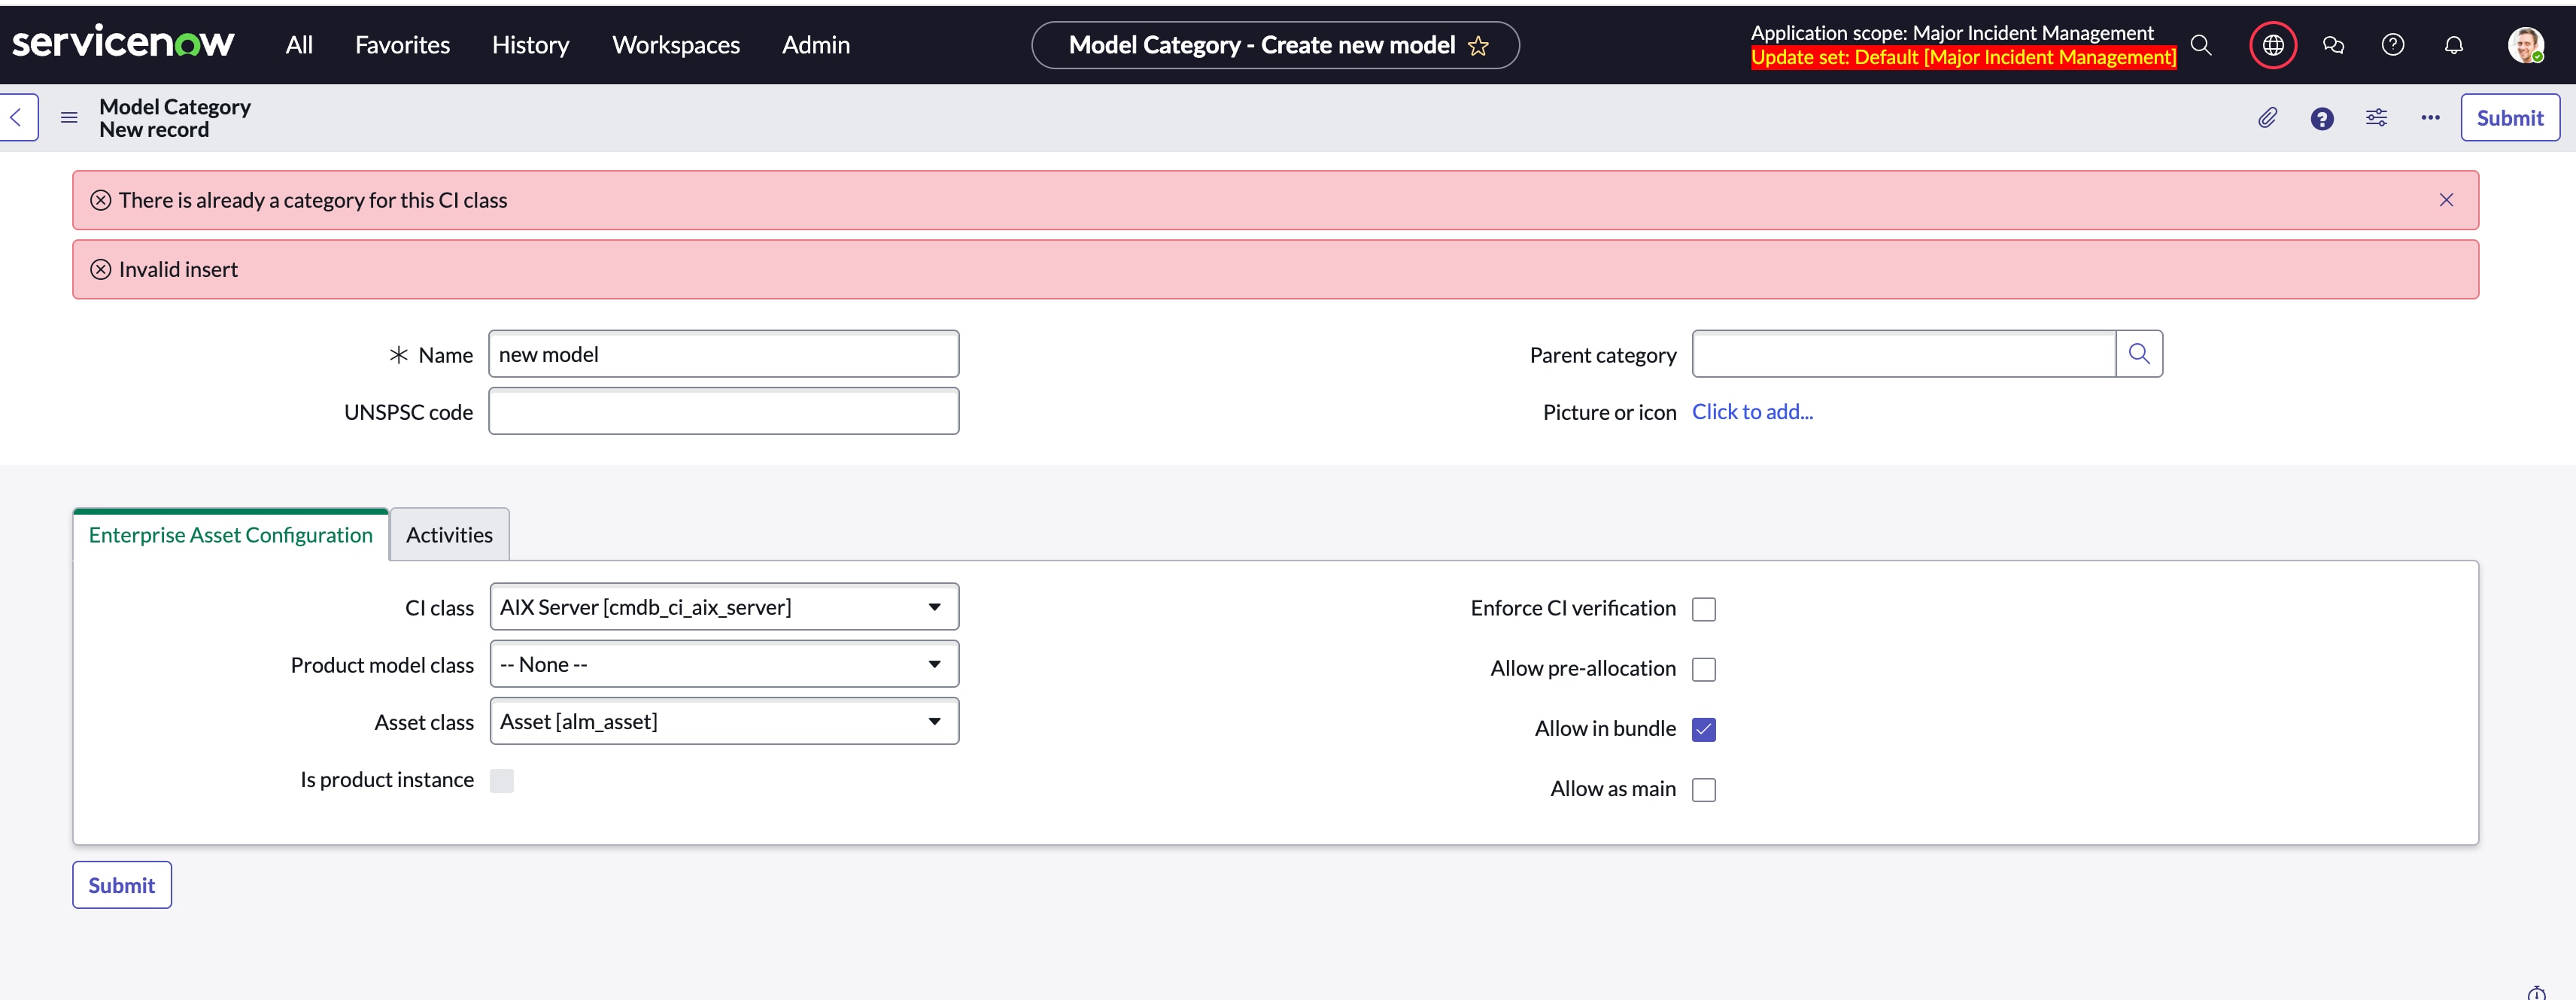Click the application scope globe icon

coord(2273,45)
